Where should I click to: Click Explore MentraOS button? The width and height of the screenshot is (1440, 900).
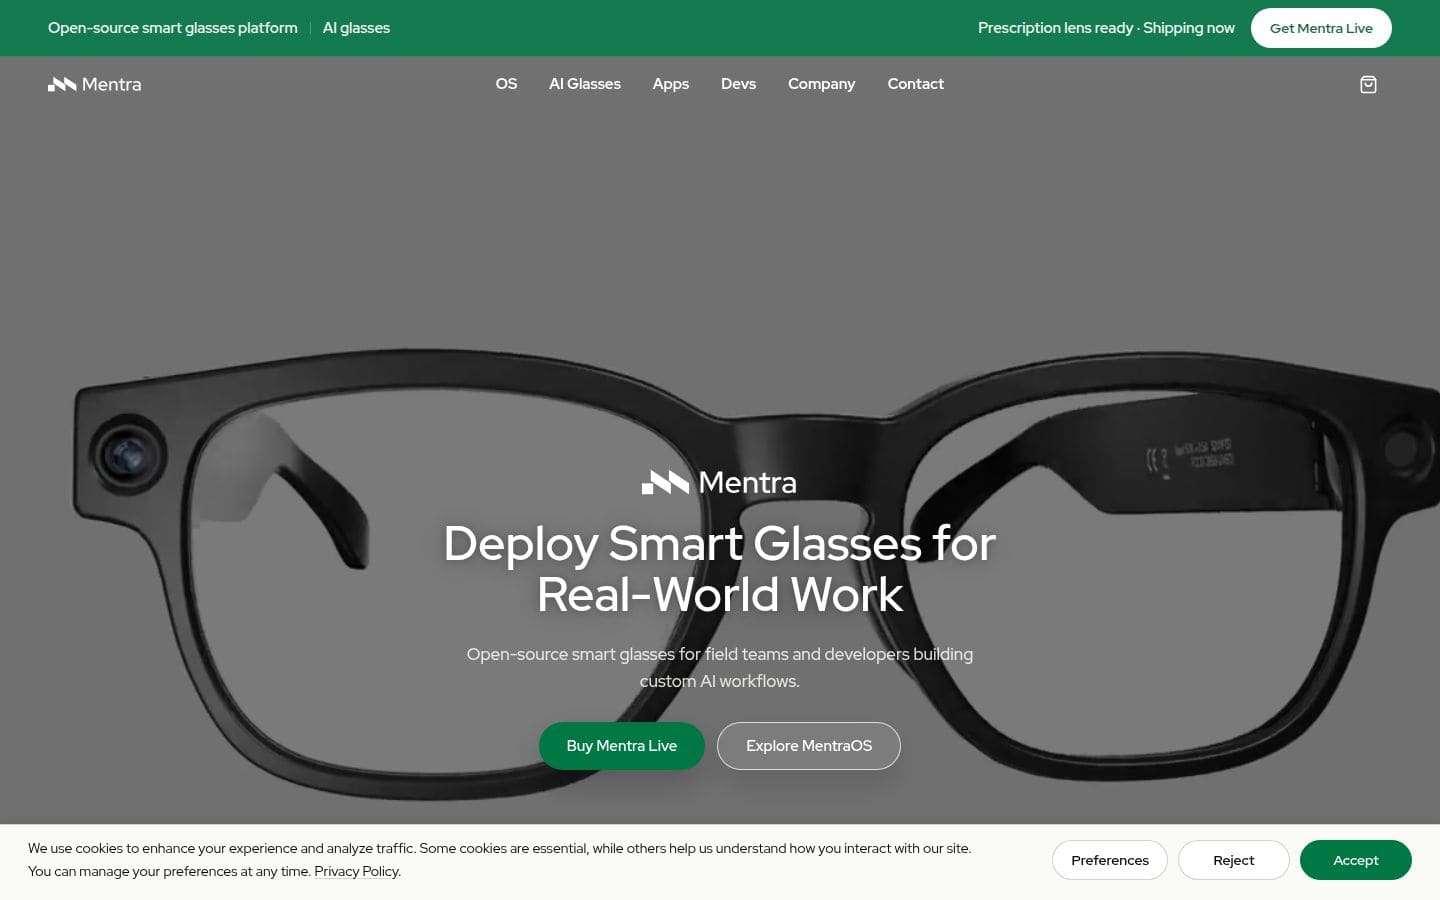pos(809,746)
